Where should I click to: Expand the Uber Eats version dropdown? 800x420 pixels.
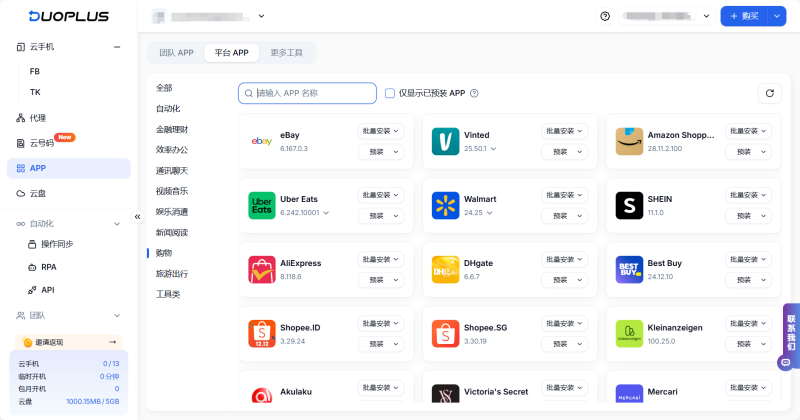(x=326, y=213)
